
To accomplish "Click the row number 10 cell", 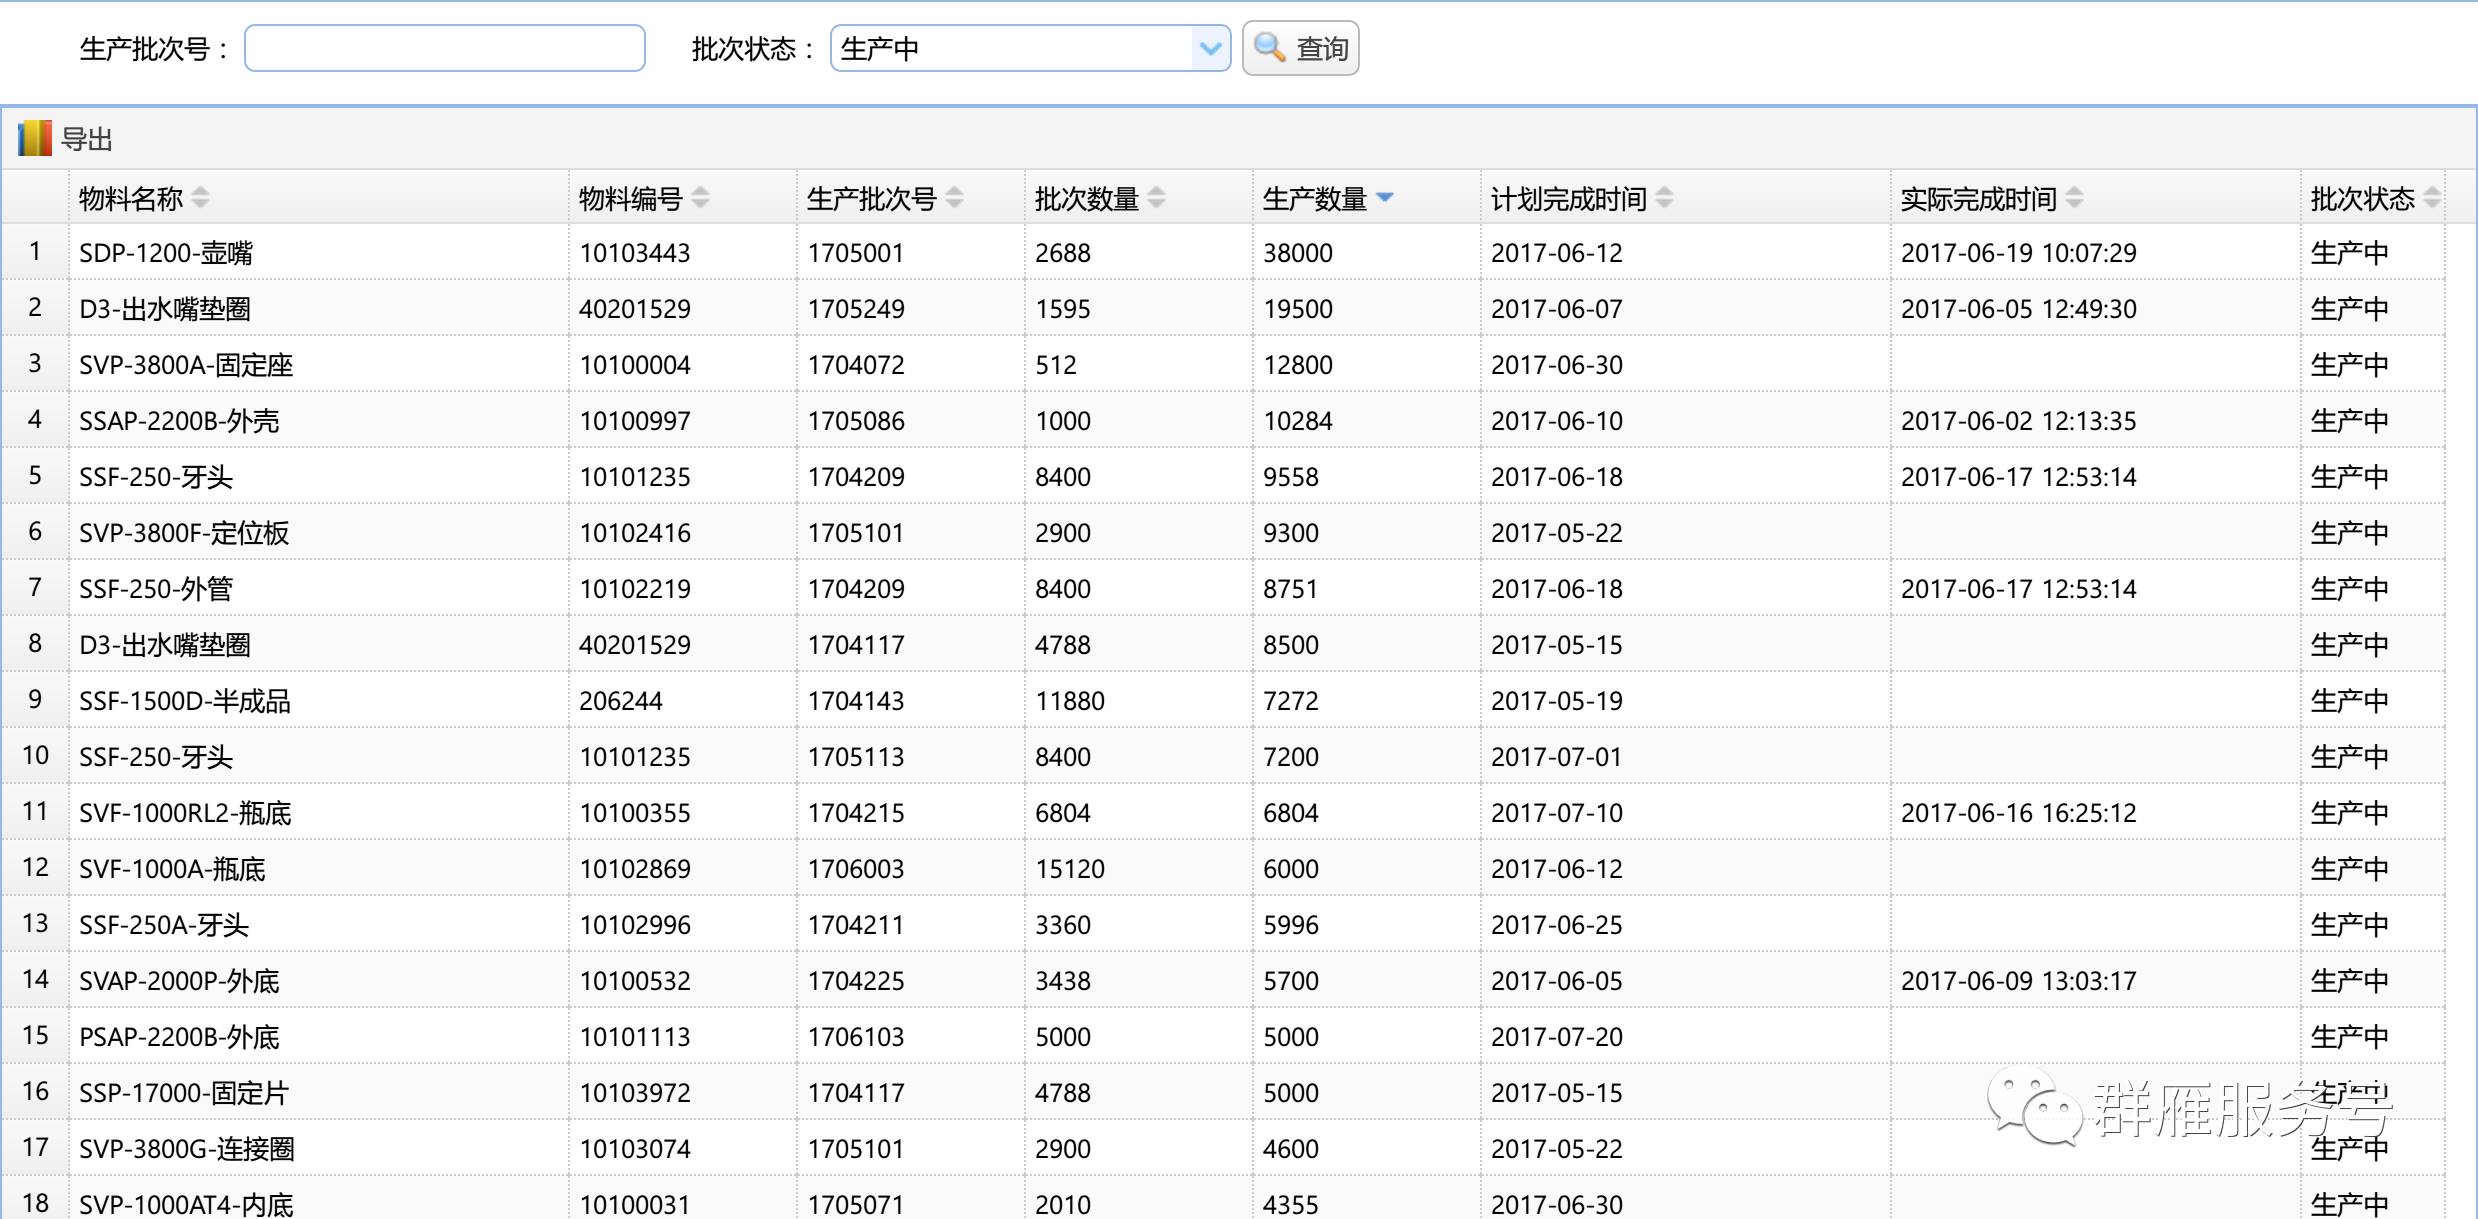I will click(35, 755).
